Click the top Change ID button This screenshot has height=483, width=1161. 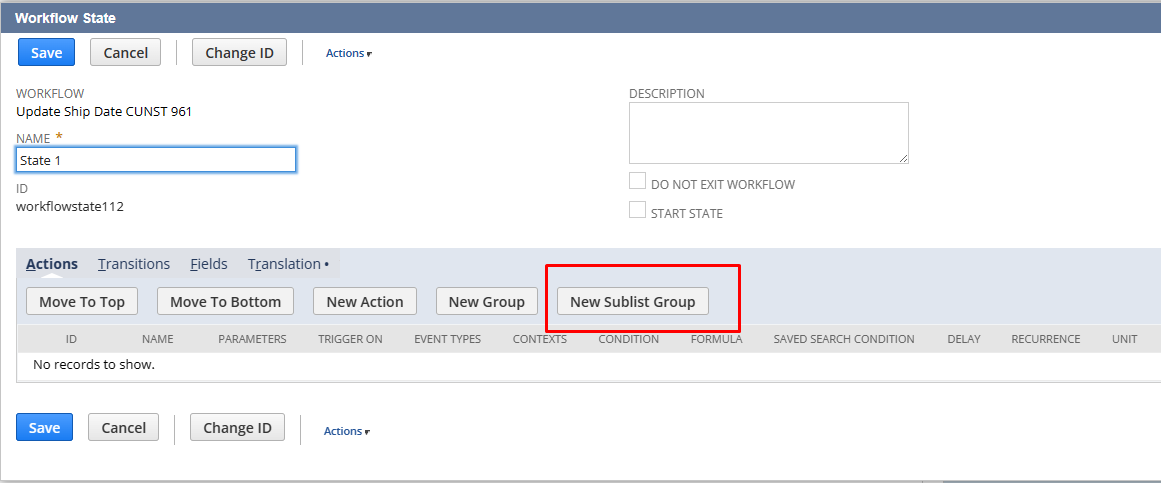pos(239,53)
